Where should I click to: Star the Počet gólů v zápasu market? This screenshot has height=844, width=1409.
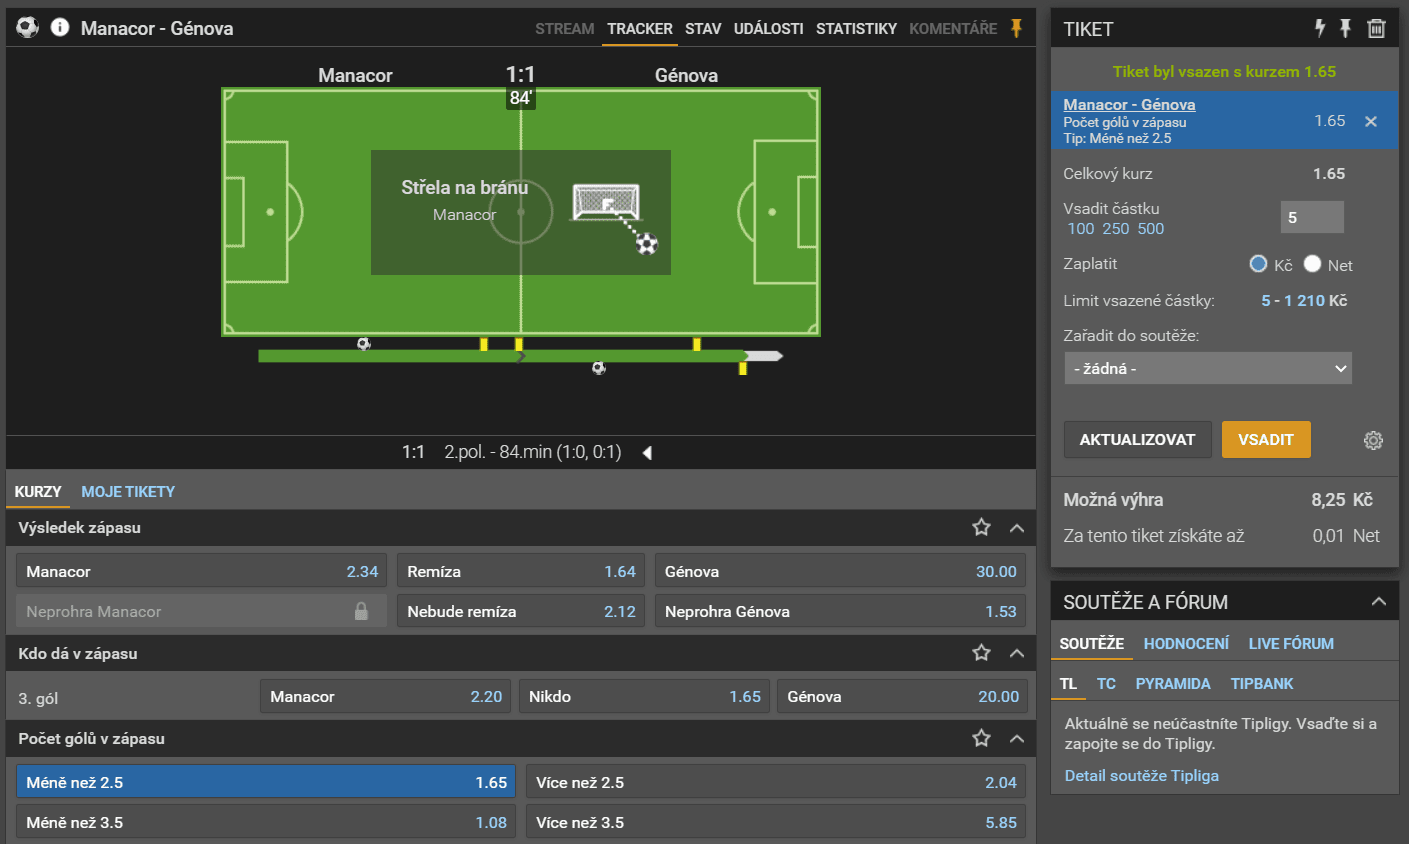point(981,738)
